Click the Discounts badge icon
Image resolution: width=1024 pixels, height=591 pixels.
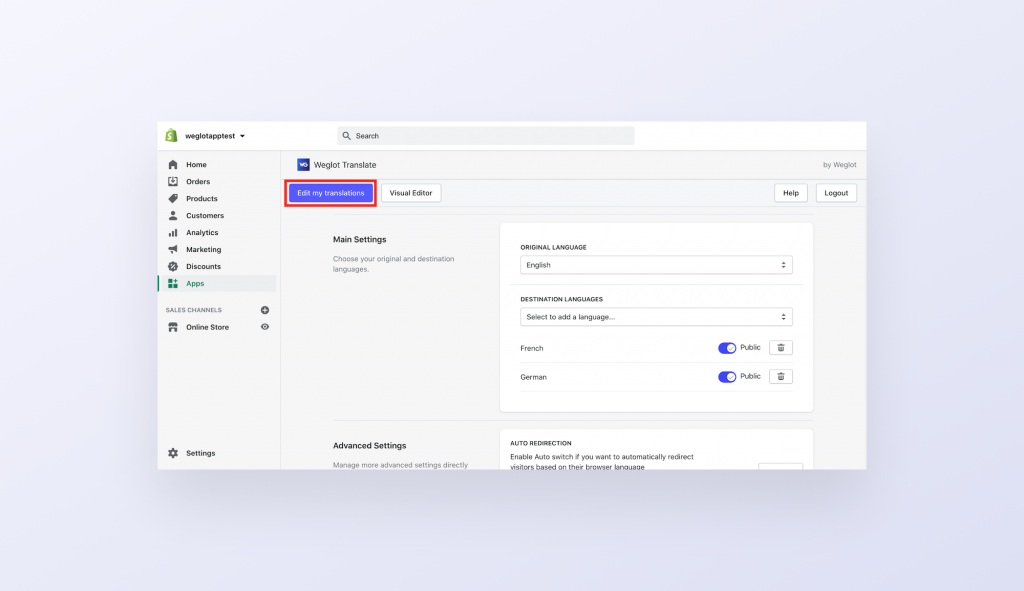pyautogui.click(x=173, y=267)
